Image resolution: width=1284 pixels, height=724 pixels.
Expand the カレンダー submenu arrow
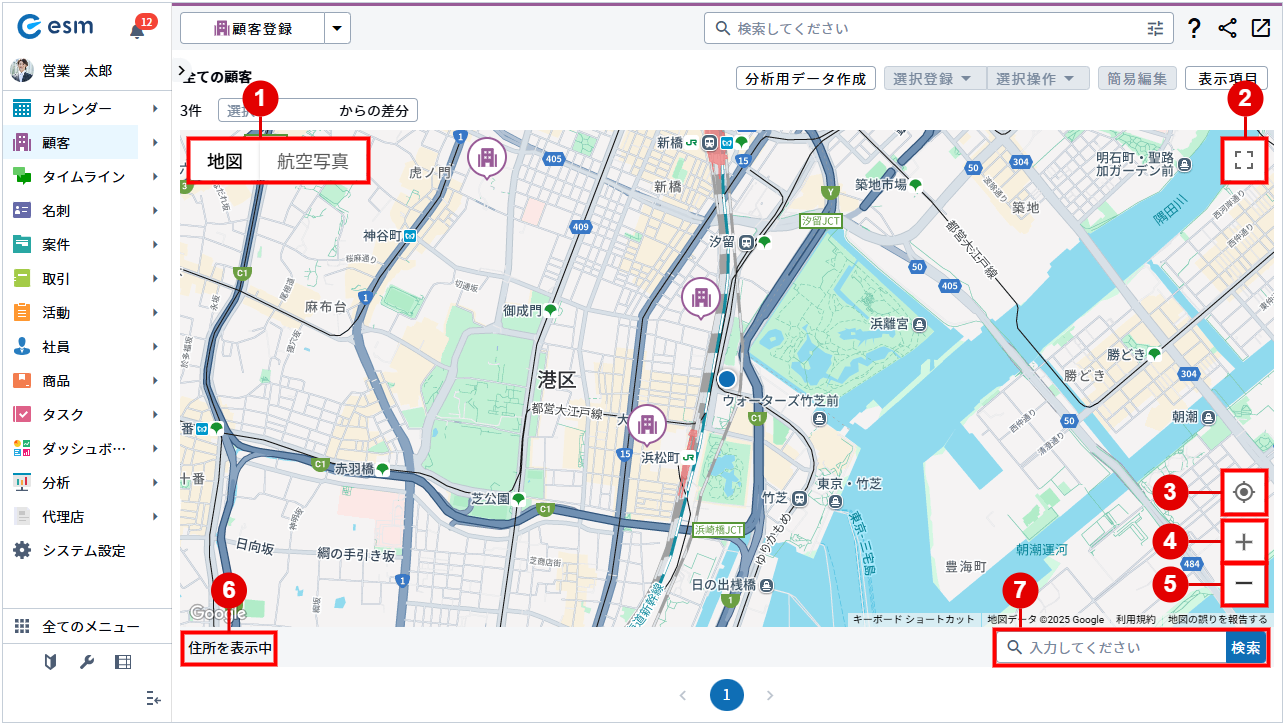(x=155, y=108)
